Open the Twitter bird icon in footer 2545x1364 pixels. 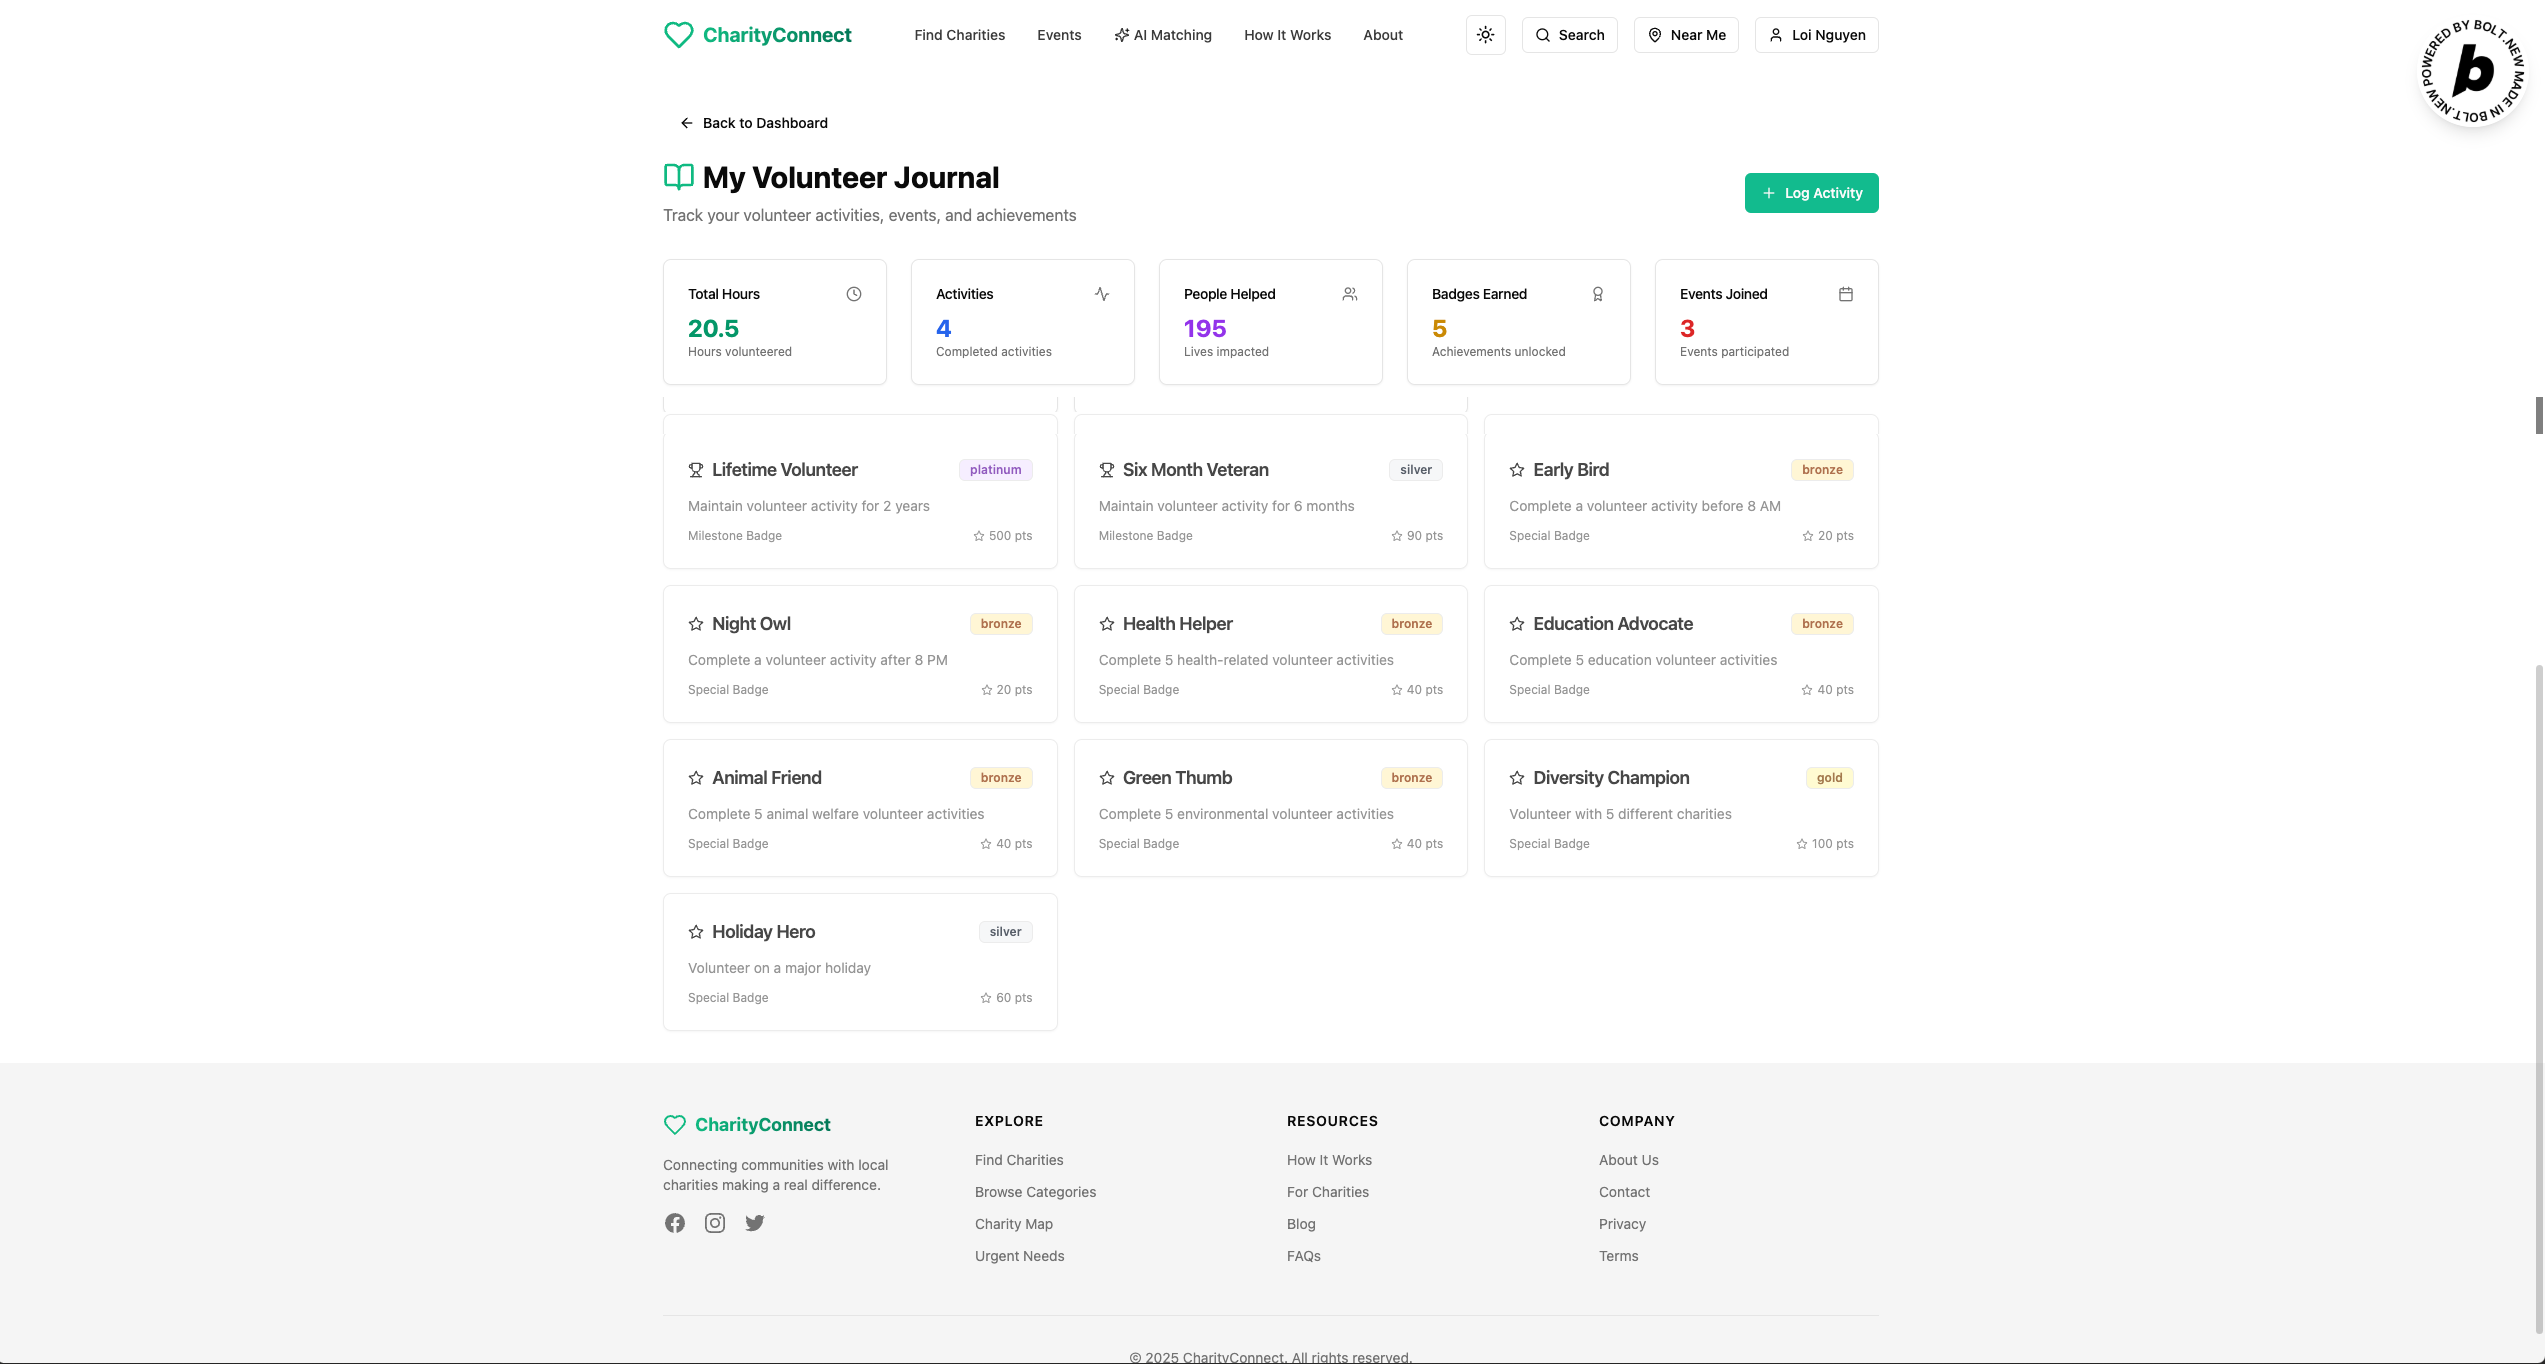tap(755, 1223)
